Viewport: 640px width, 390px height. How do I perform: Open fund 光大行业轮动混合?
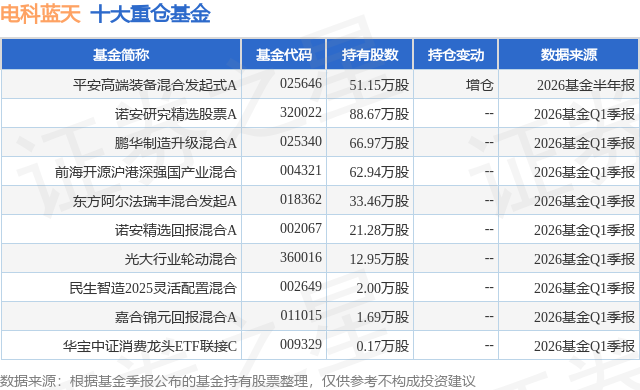180,259
